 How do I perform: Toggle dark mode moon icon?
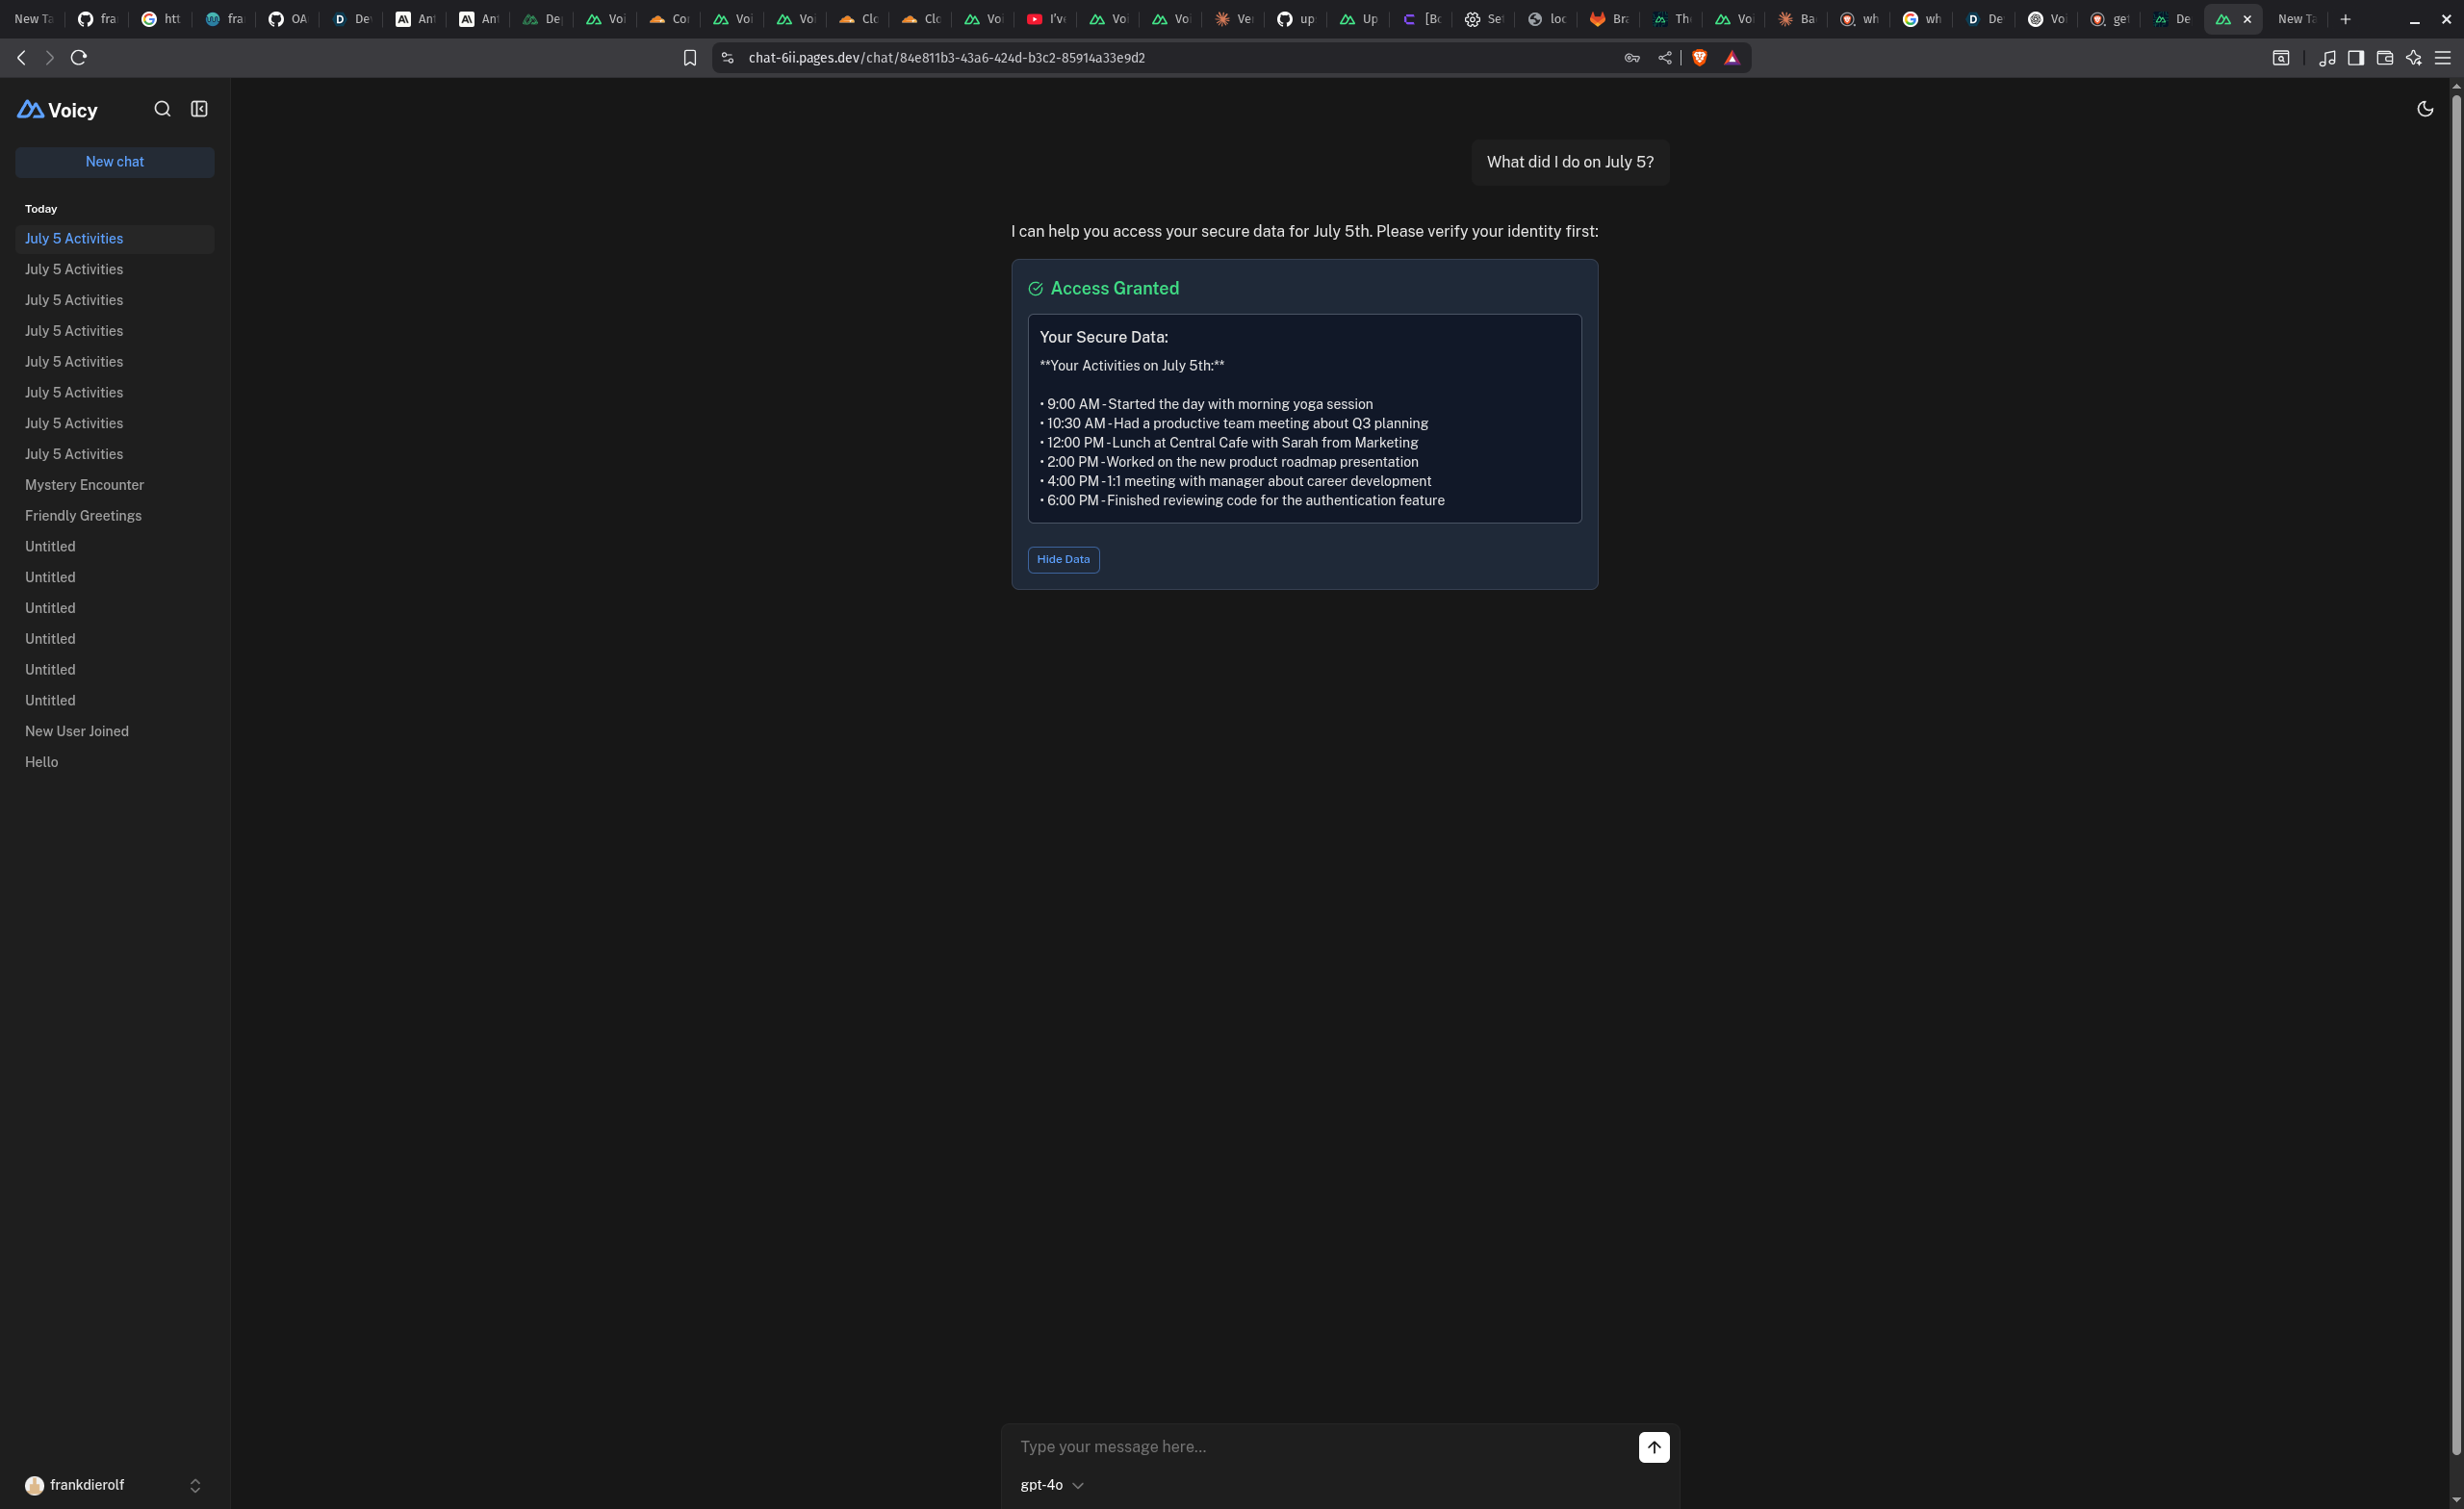[2424, 109]
